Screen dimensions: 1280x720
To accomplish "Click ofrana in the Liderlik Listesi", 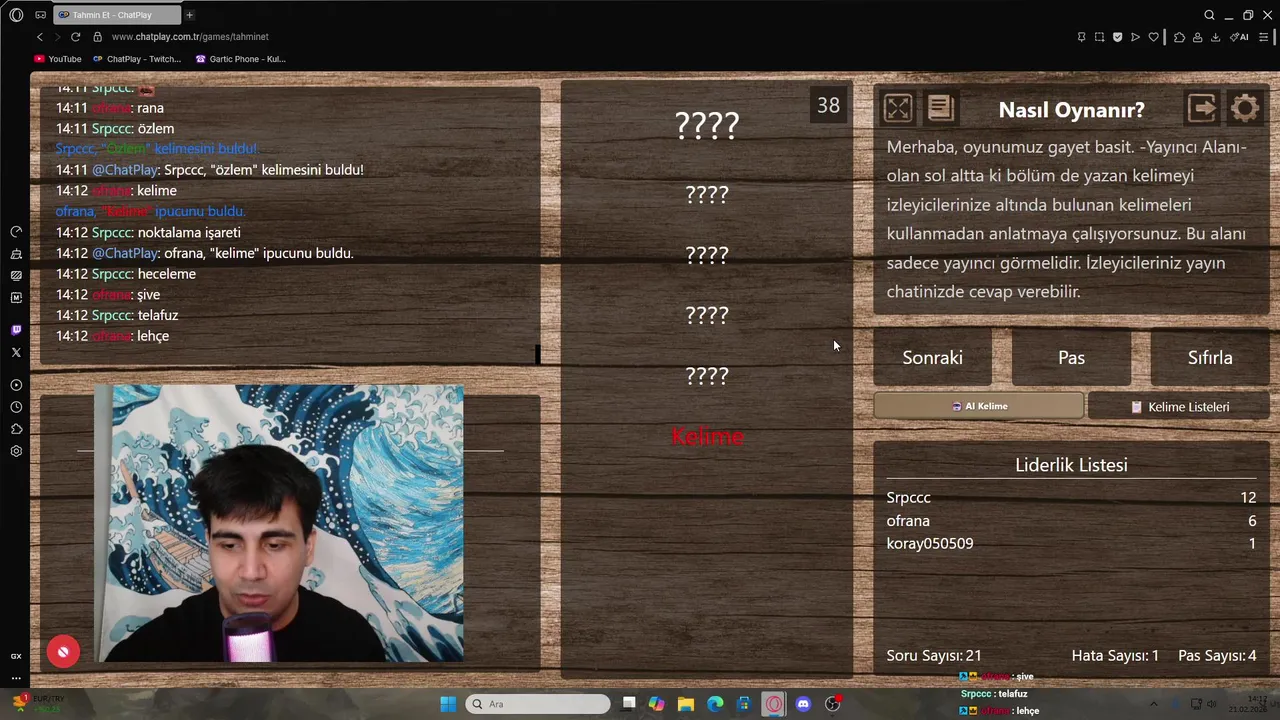I will (x=908, y=520).
